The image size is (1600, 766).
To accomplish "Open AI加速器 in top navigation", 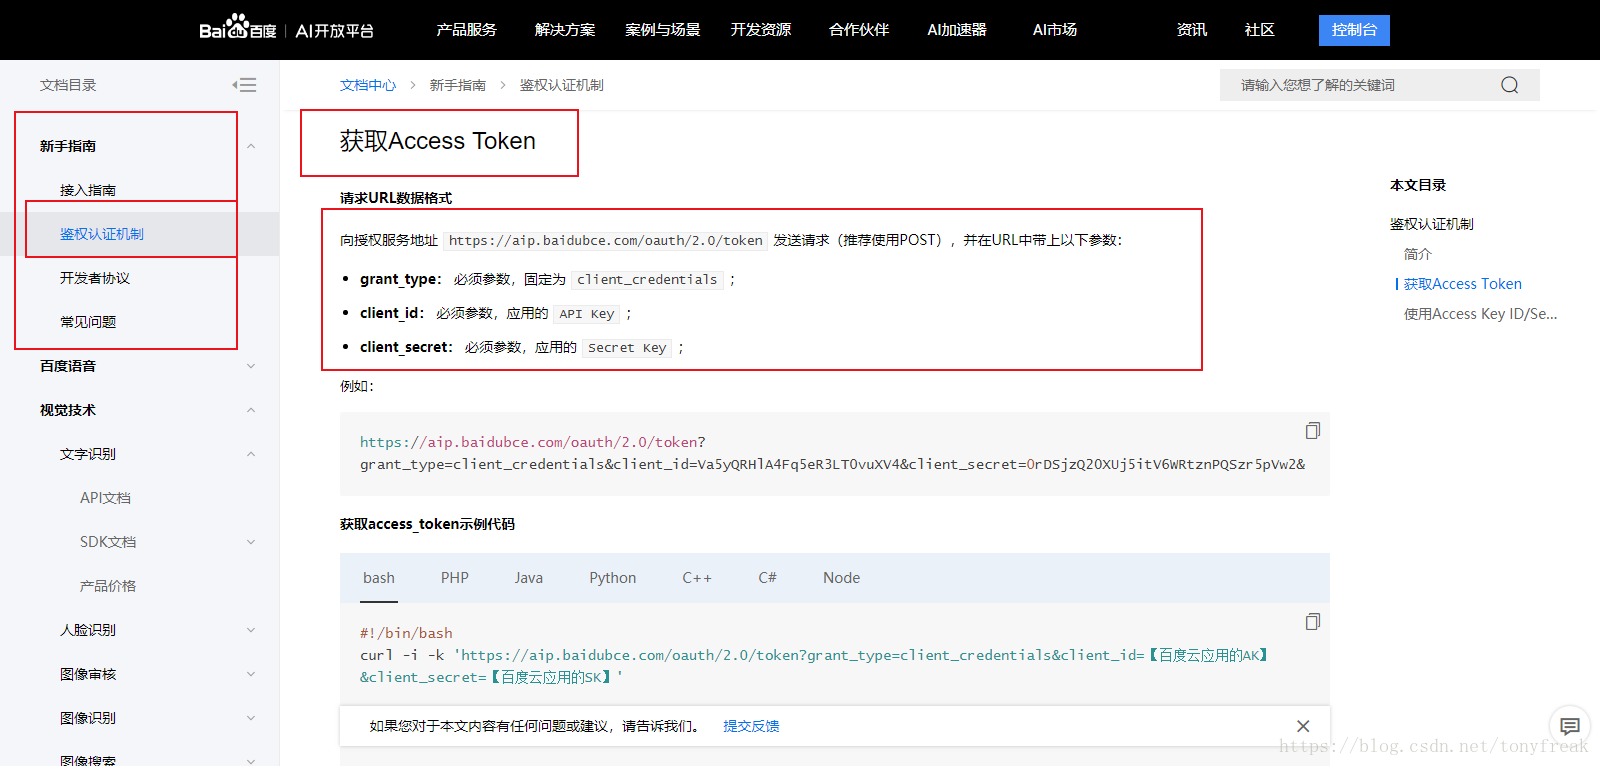I will pos(957,30).
